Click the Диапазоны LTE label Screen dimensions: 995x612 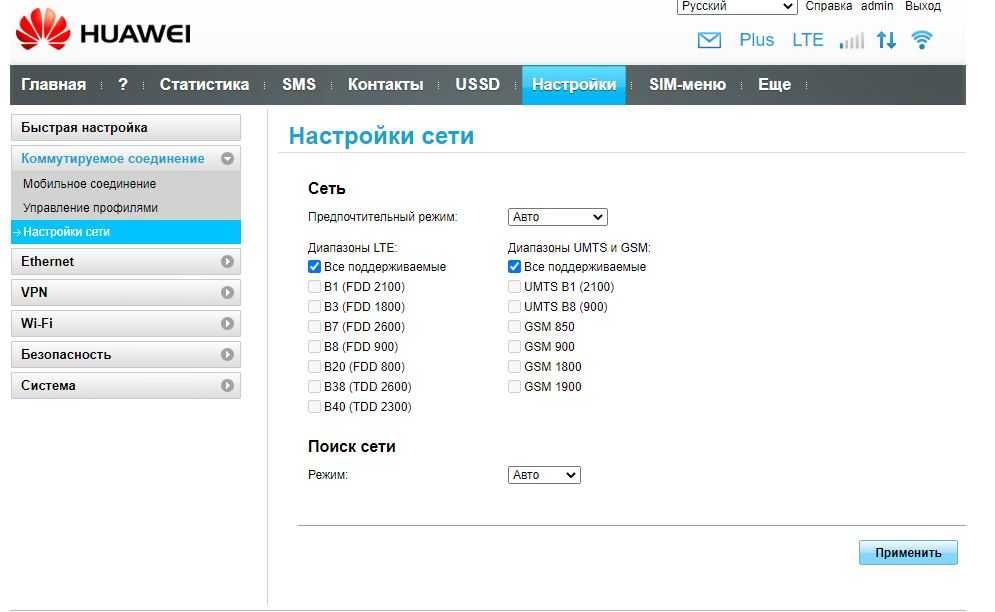353,248
